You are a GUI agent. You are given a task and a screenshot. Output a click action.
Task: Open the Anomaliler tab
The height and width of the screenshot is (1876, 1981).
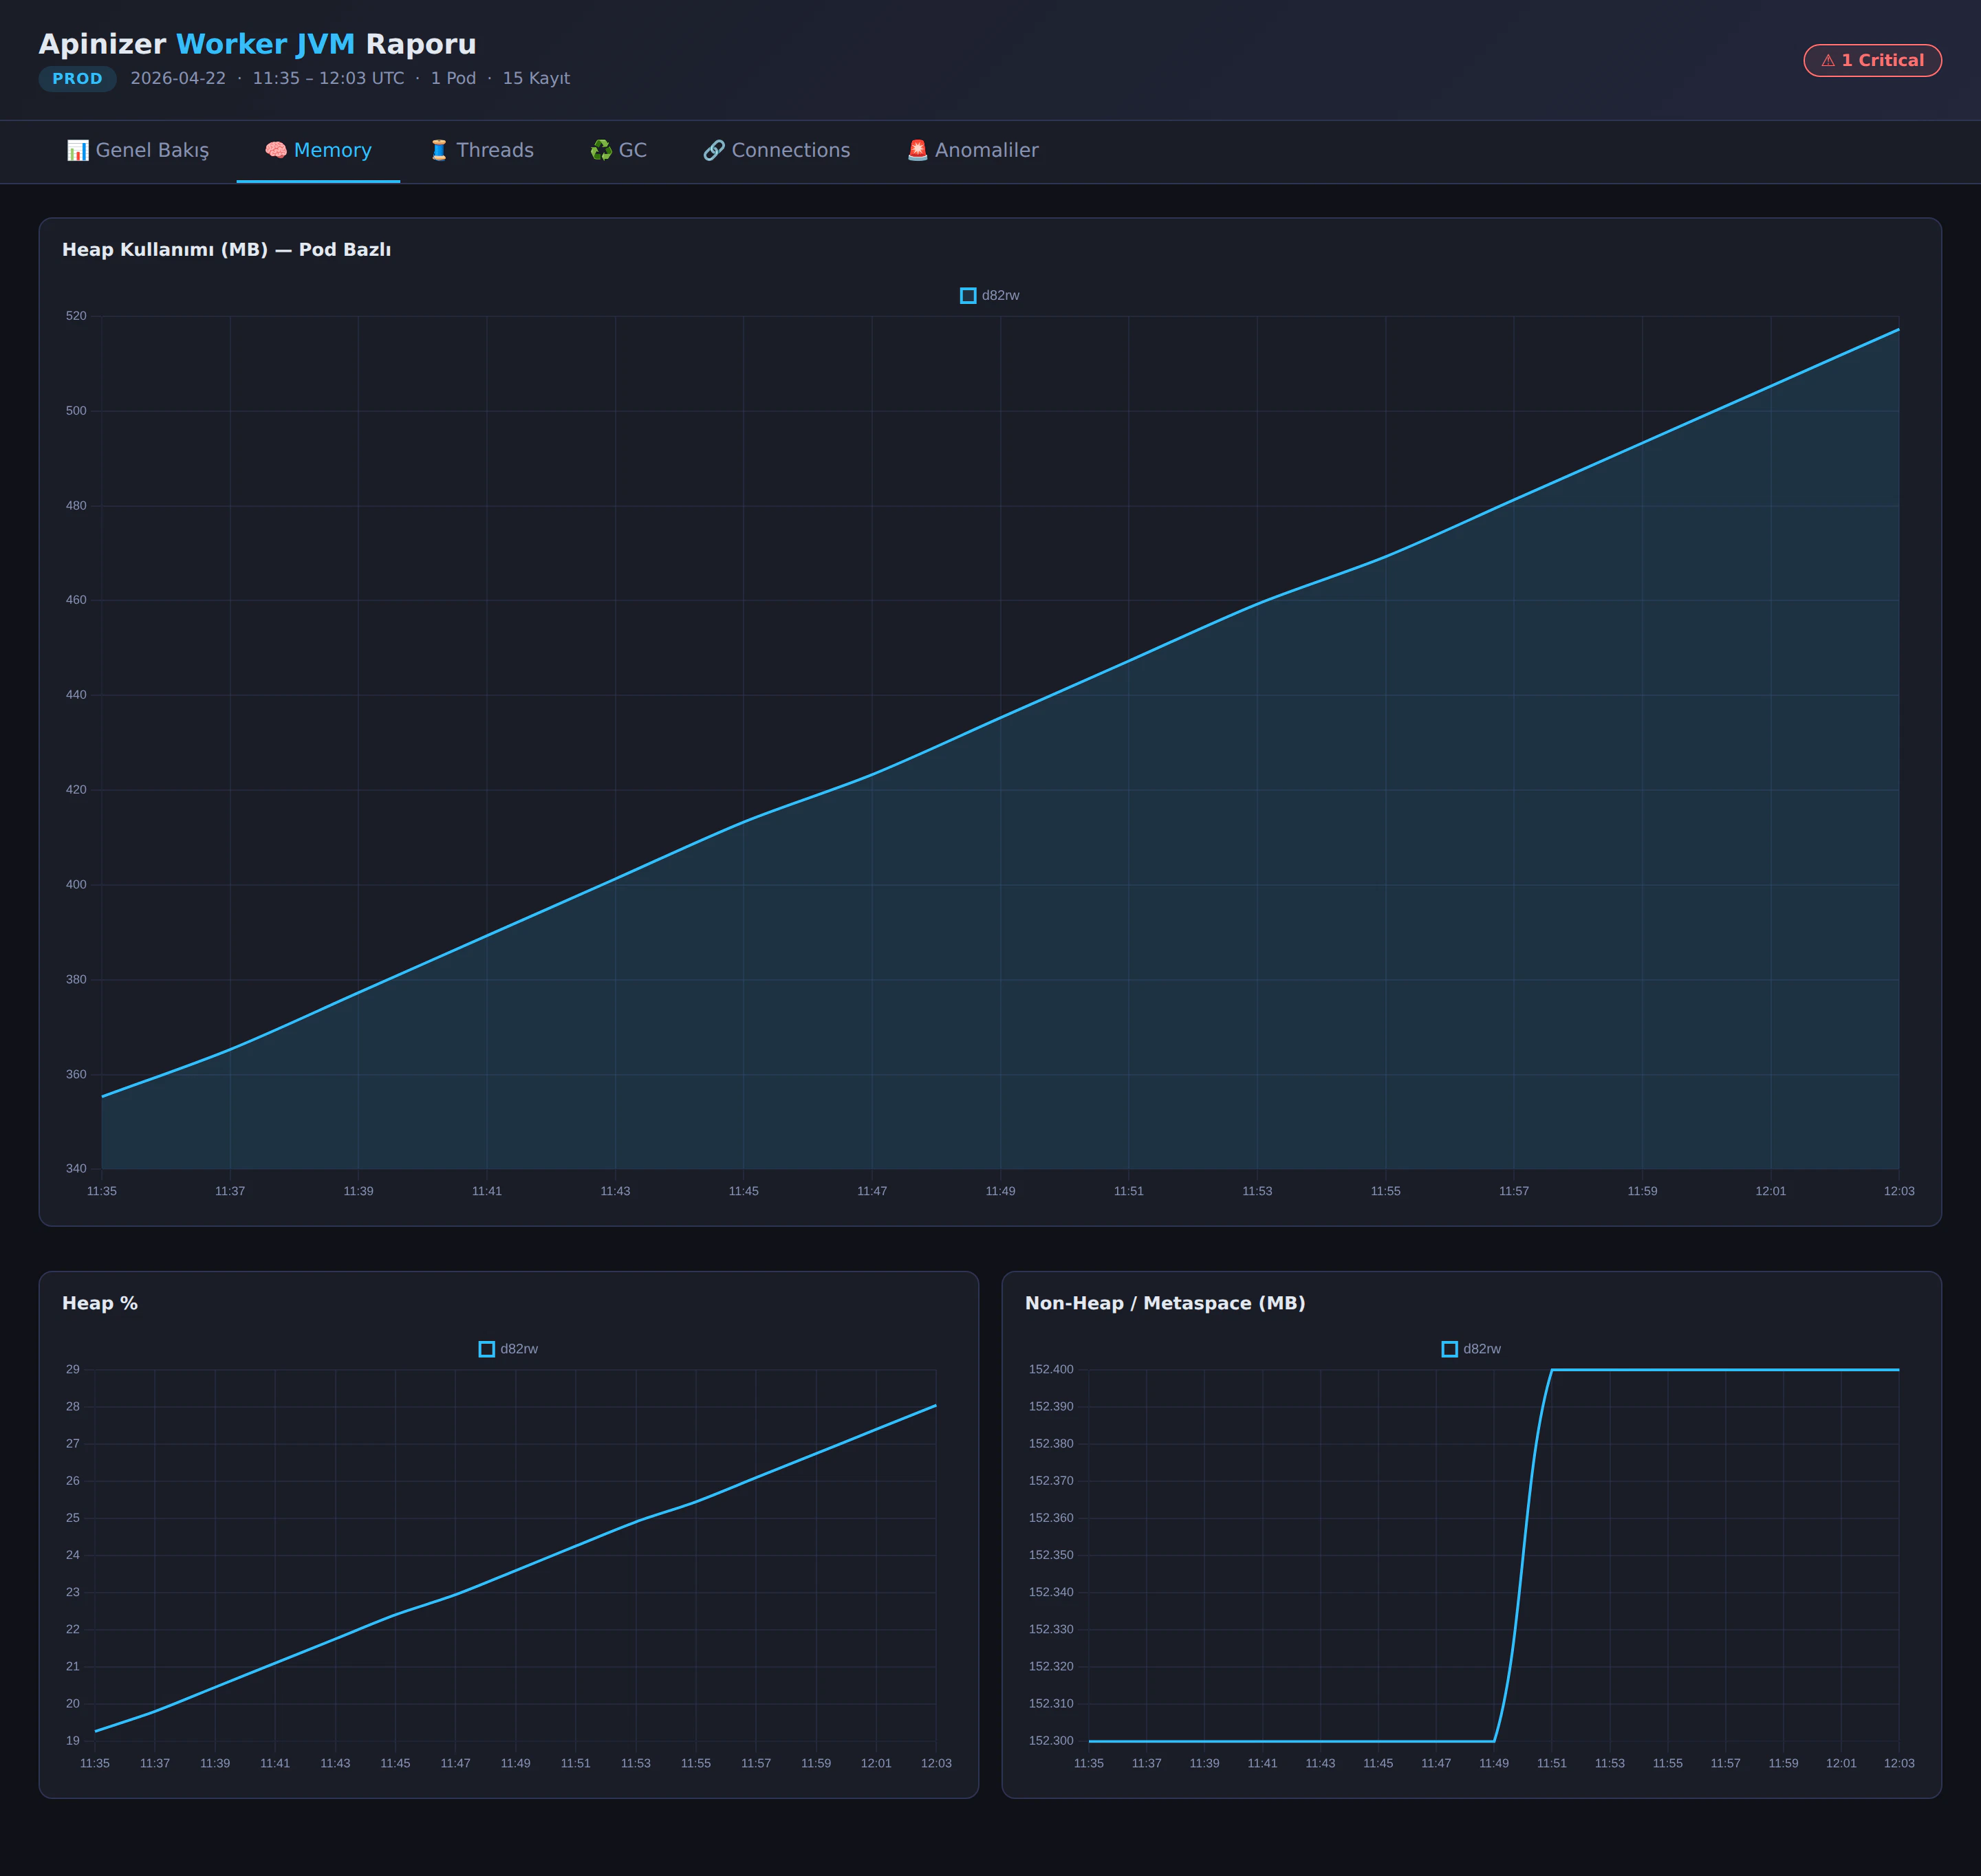point(971,150)
